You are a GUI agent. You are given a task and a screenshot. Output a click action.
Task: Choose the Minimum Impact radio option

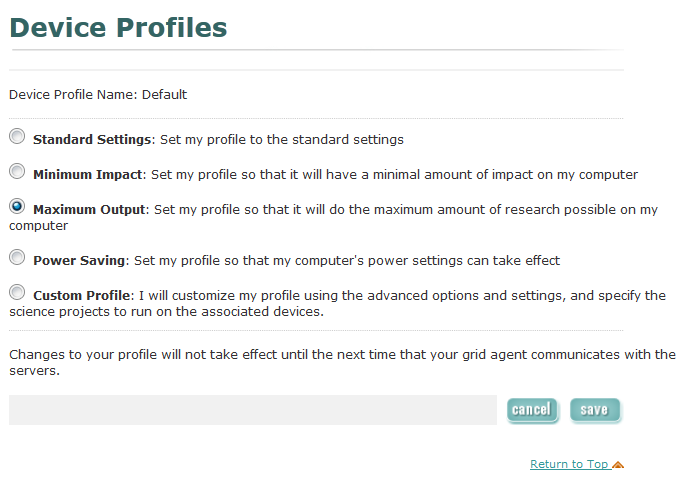pos(17,171)
